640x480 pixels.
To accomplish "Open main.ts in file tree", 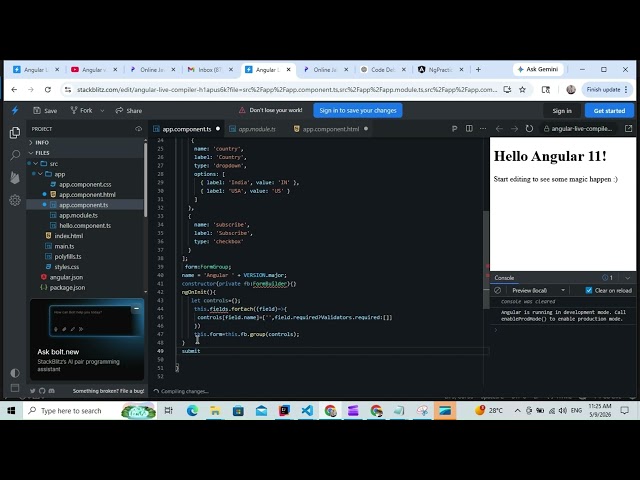I will click(64, 247).
